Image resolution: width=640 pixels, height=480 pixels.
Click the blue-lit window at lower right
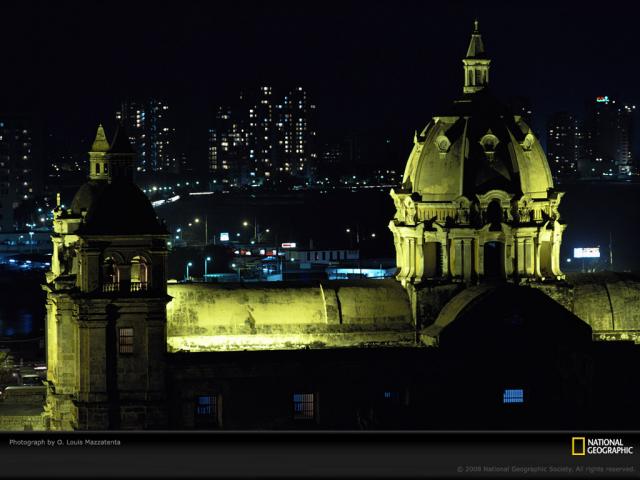tap(513, 395)
